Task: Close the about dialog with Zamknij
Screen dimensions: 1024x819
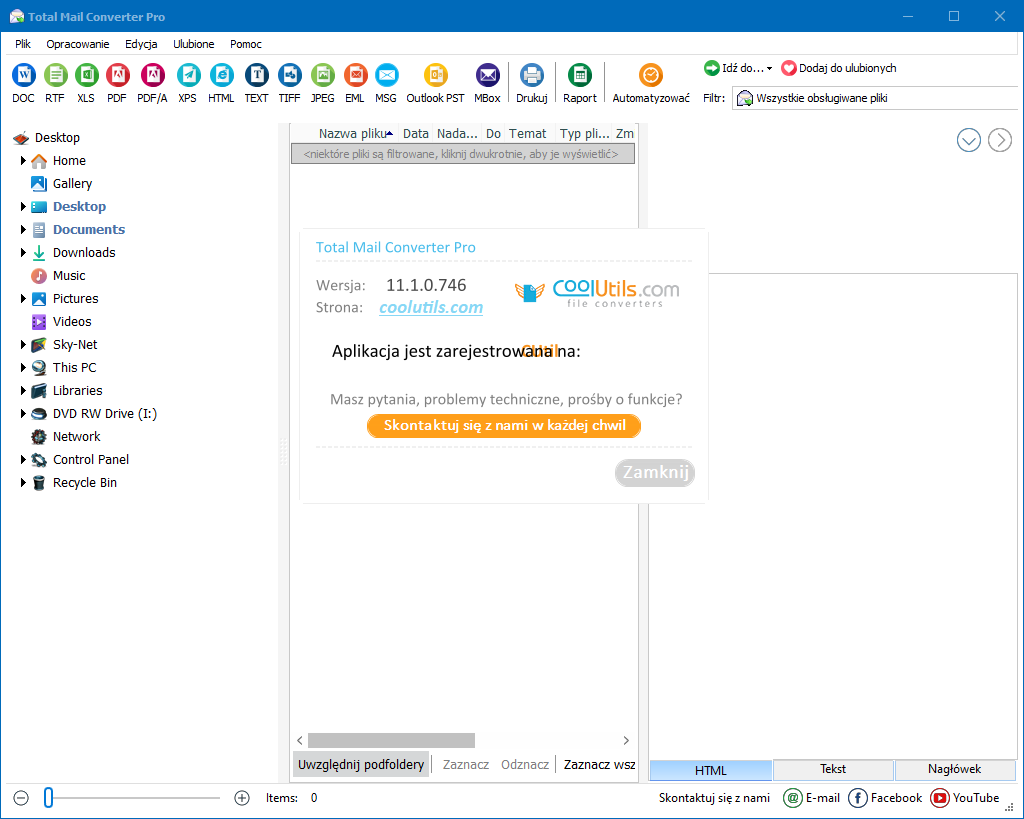Action: click(x=655, y=472)
